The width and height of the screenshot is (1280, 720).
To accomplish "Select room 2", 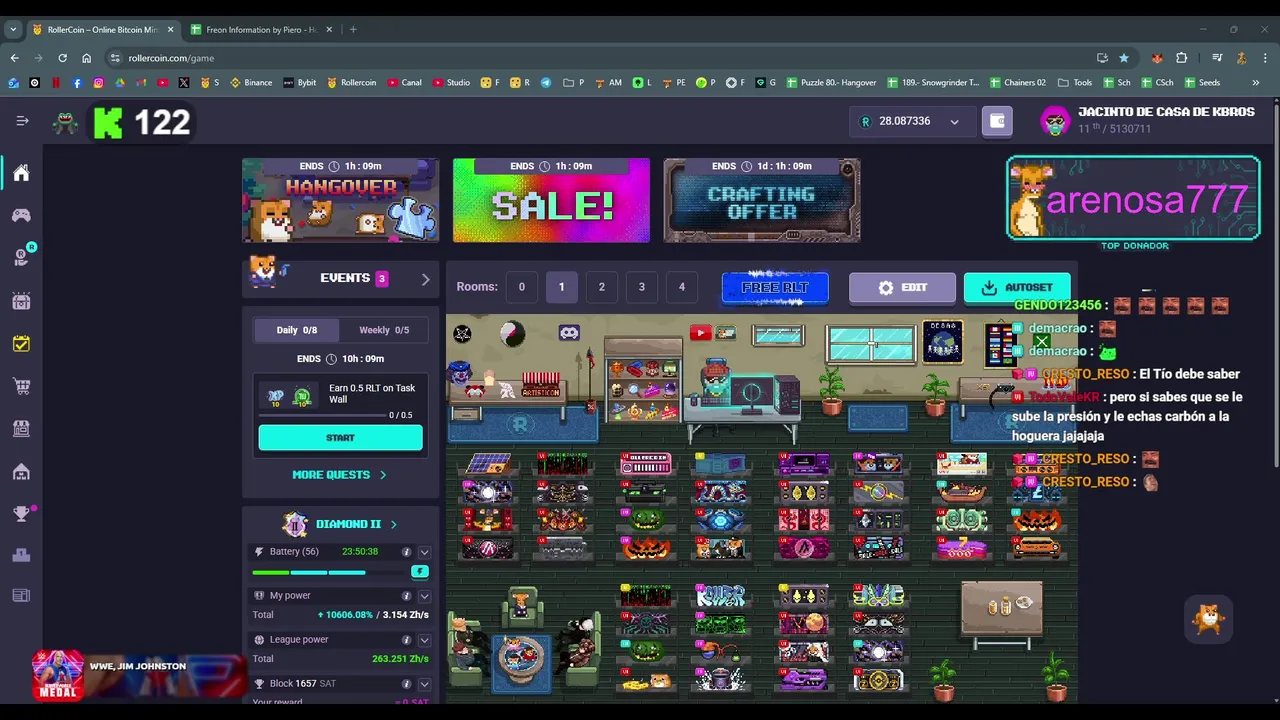I will (x=601, y=287).
